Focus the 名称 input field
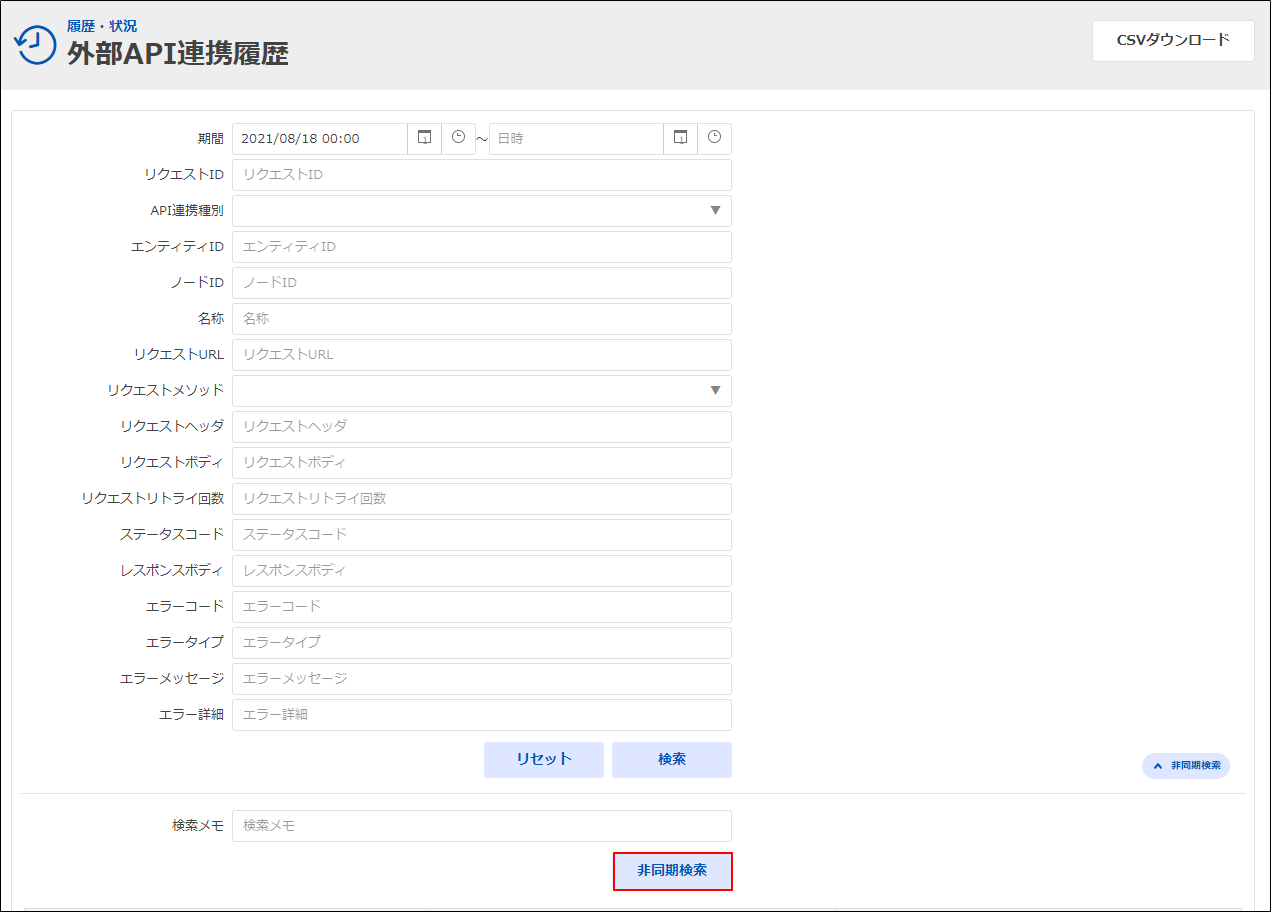 click(x=482, y=319)
